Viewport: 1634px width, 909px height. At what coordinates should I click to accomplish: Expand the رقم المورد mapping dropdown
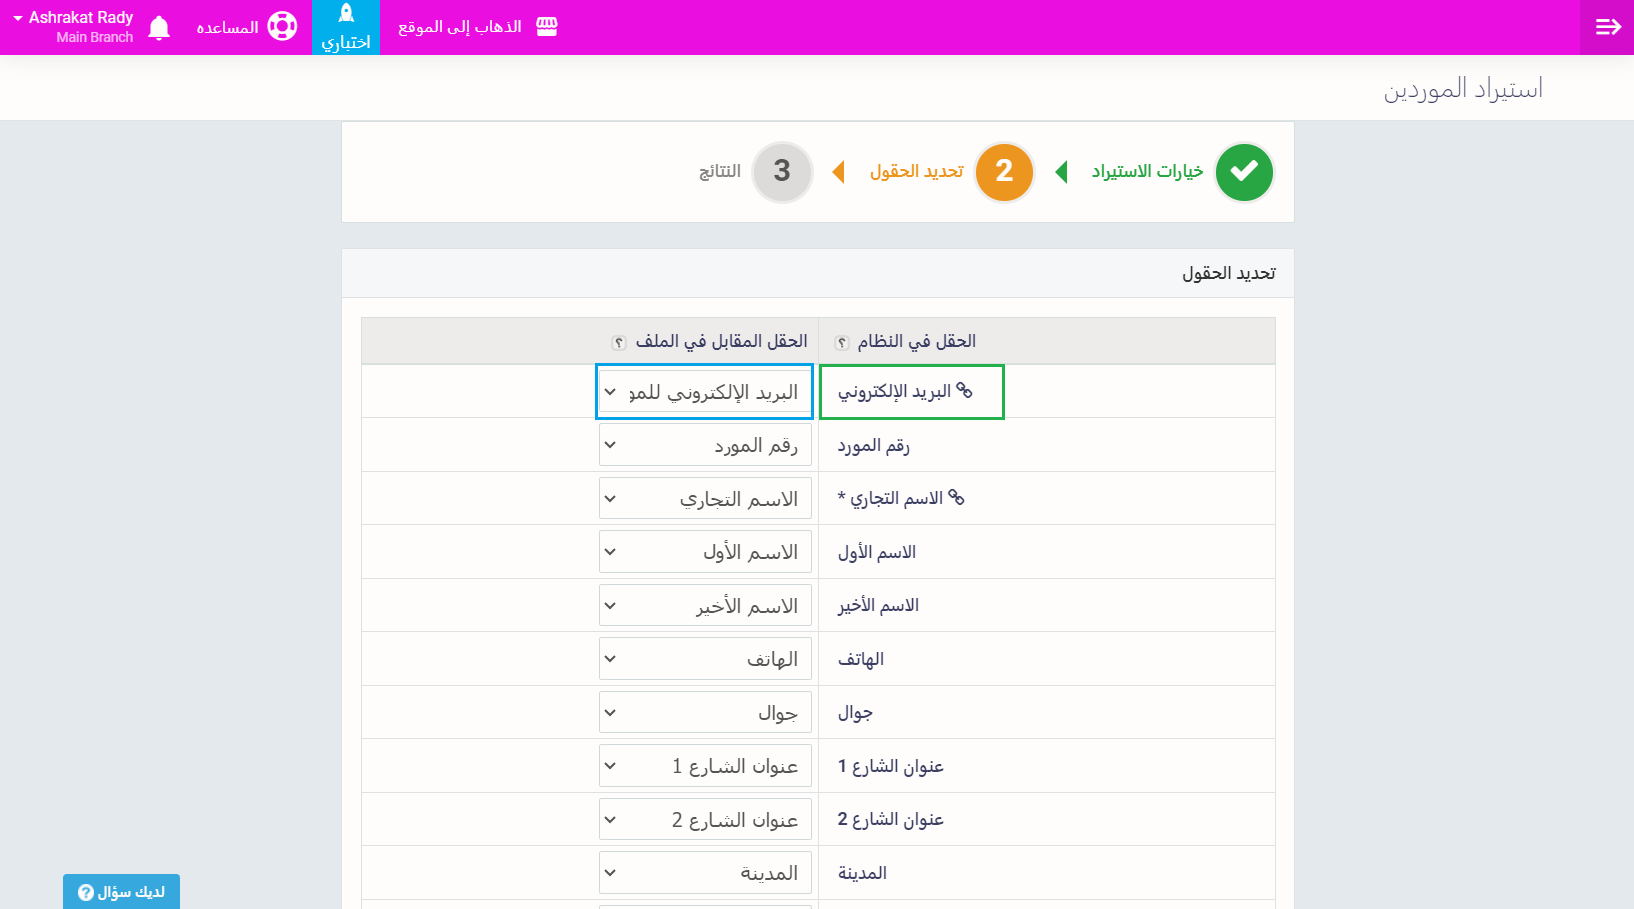coord(704,445)
